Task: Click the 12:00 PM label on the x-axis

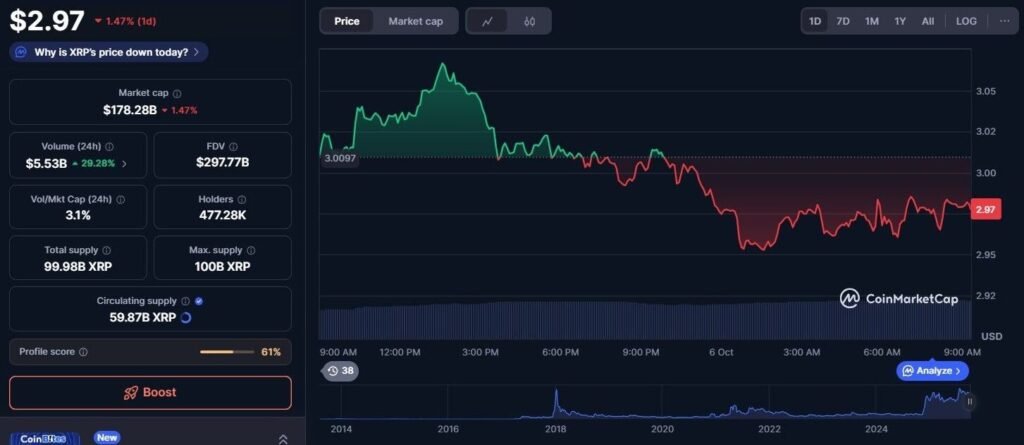Action: point(400,352)
